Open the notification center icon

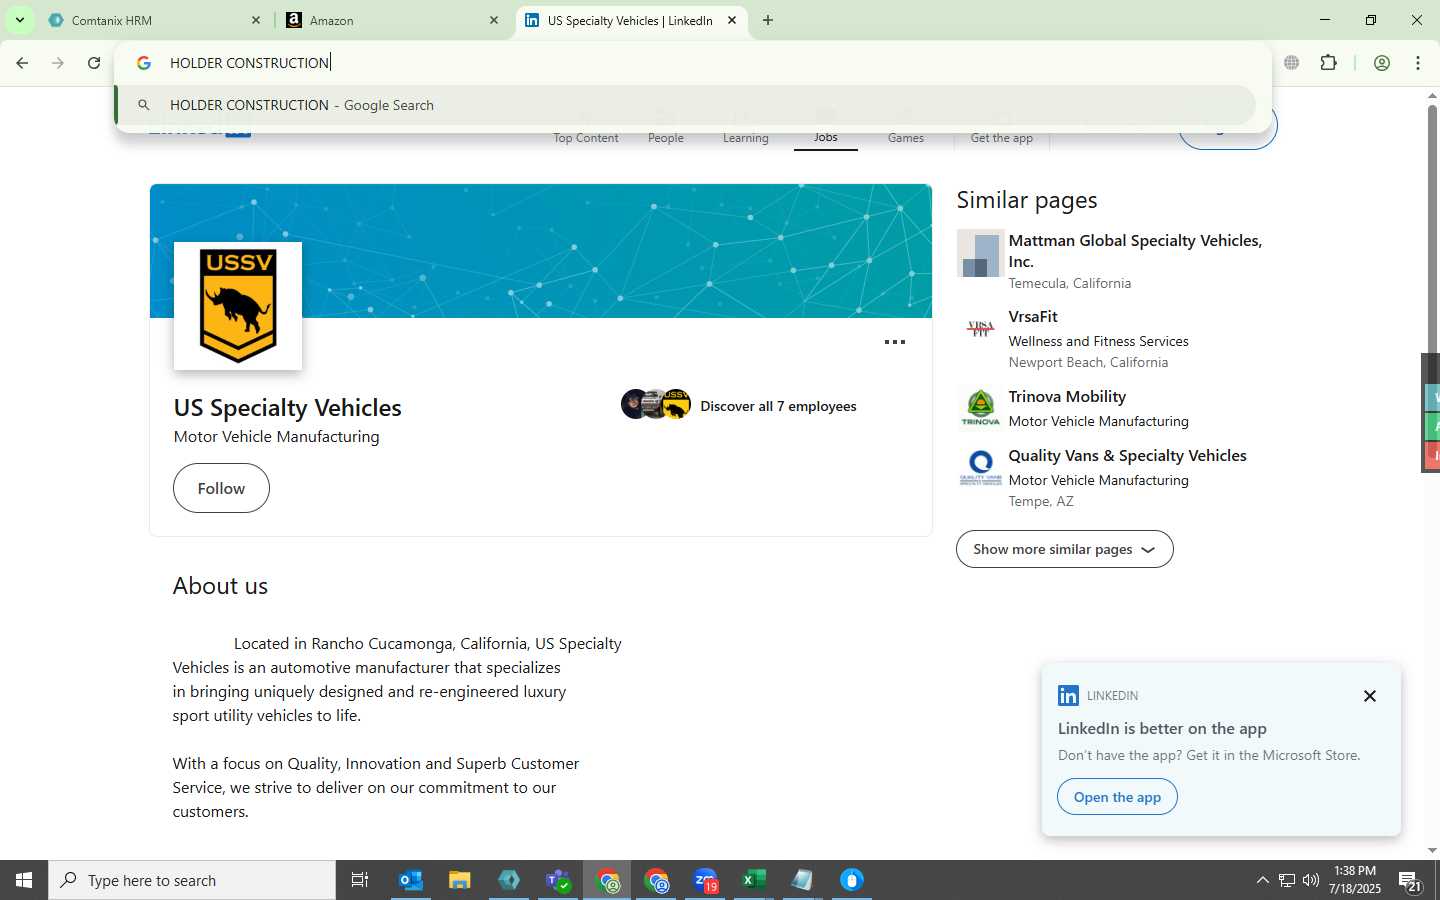1410,880
